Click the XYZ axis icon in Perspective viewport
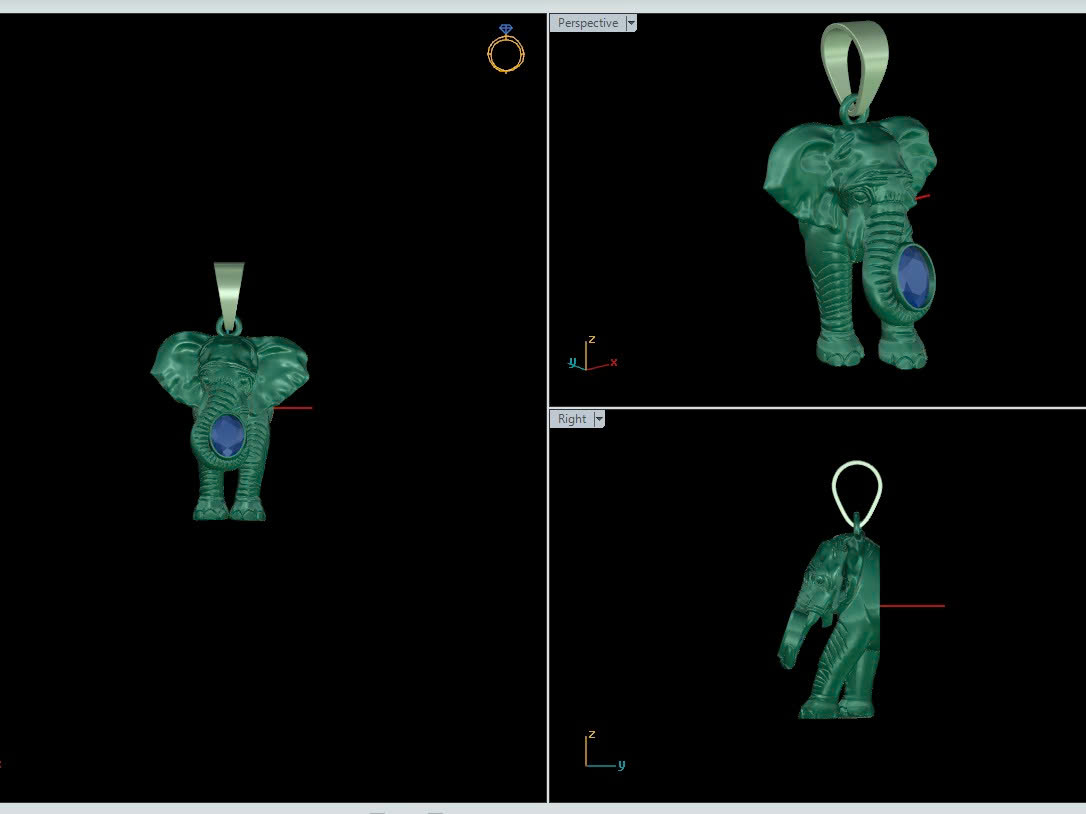Image resolution: width=1086 pixels, height=814 pixels. pos(591,357)
